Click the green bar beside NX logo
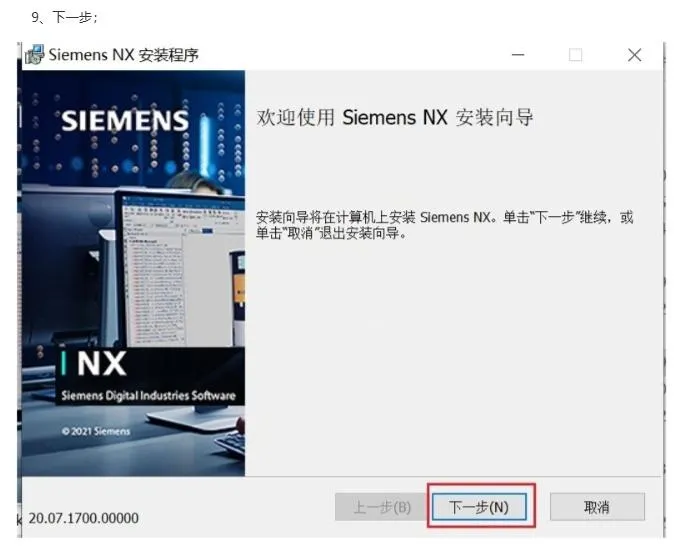The height and width of the screenshot is (549, 688). (x=64, y=364)
